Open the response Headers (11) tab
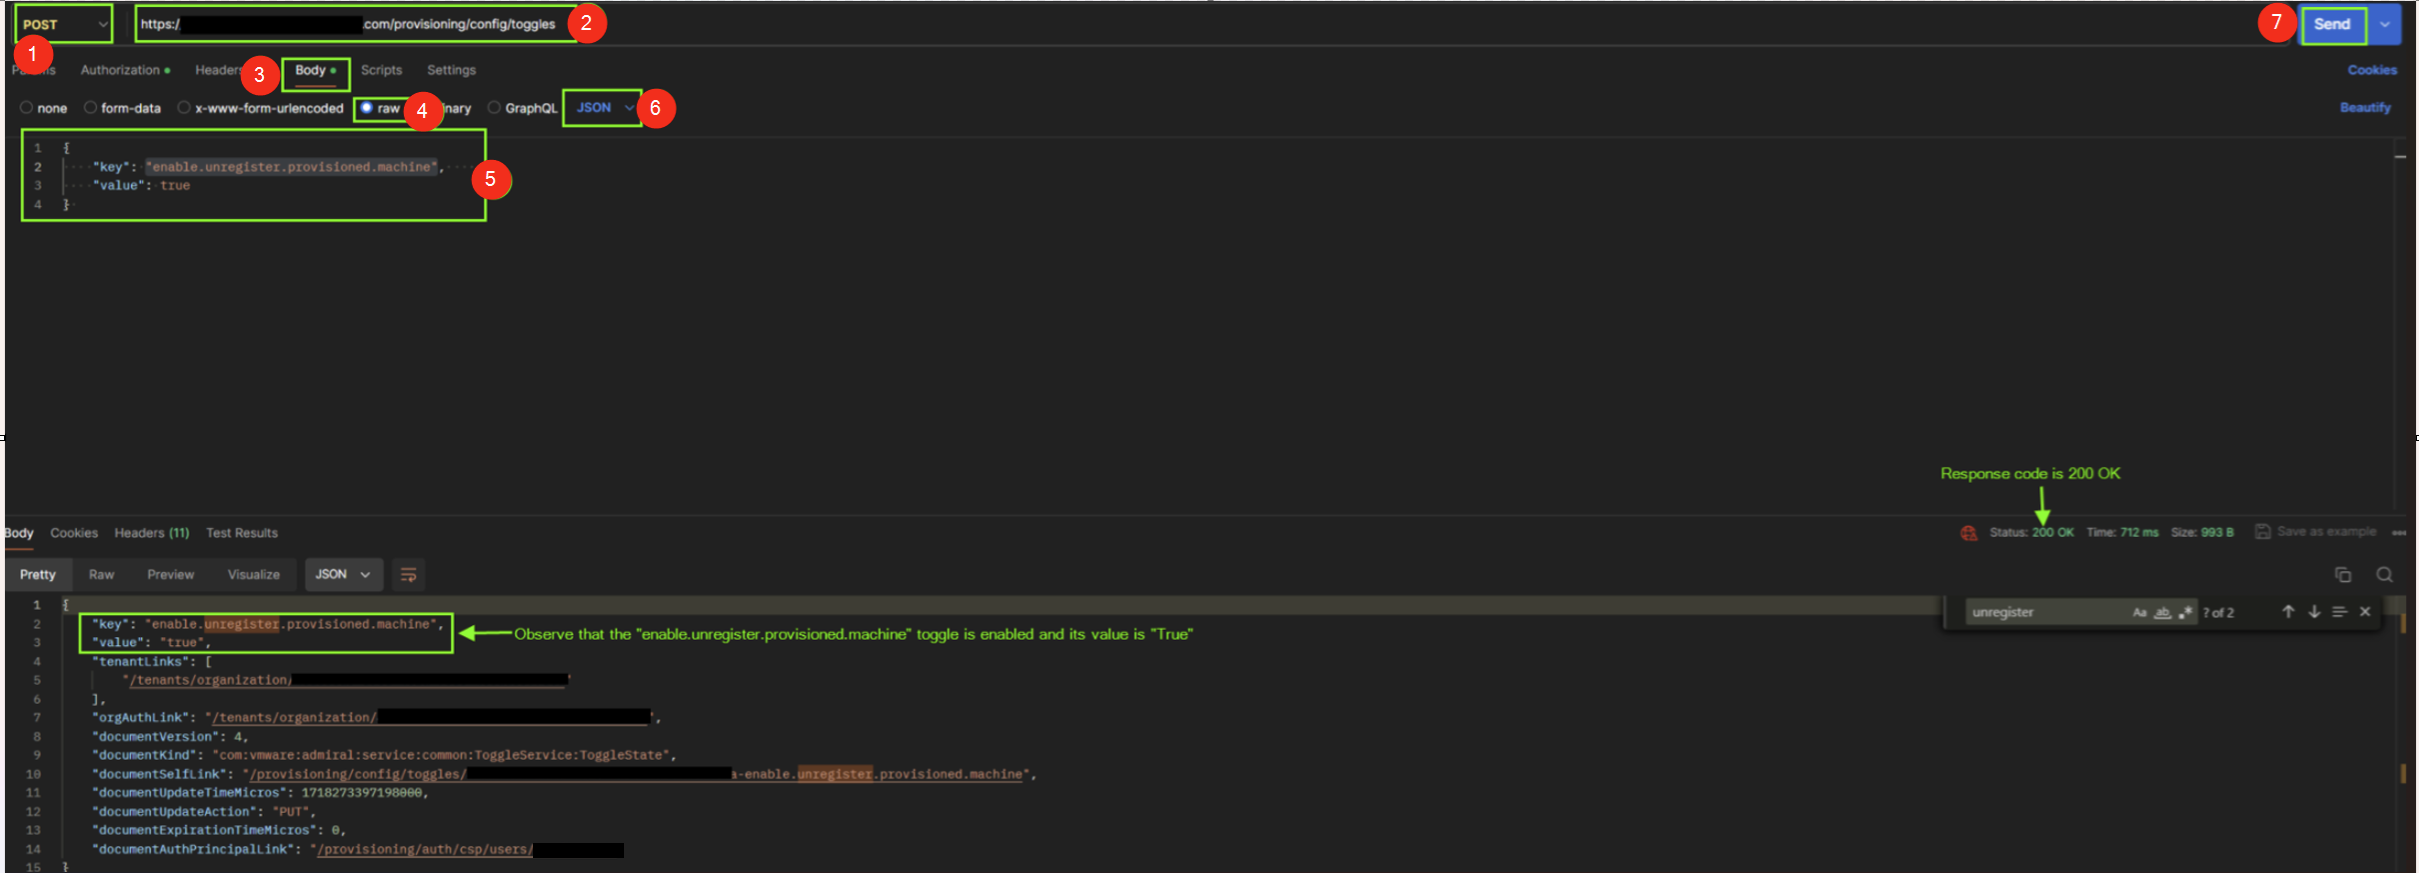This screenshot has height=873, width=2419. (x=152, y=533)
